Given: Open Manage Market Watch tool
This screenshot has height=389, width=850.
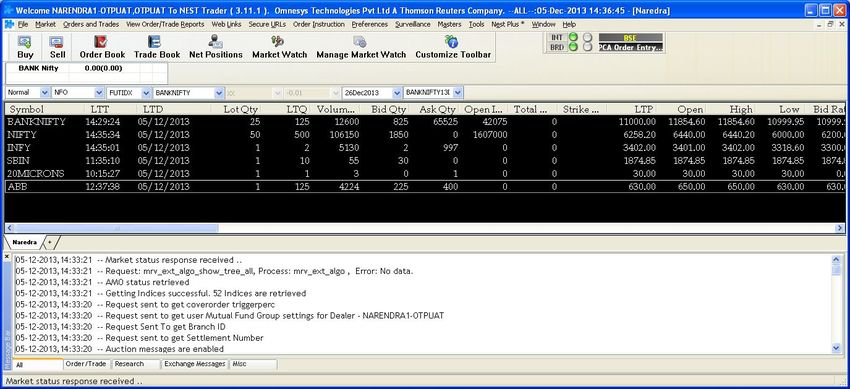Looking at the screenshot, I should [361, 47].
